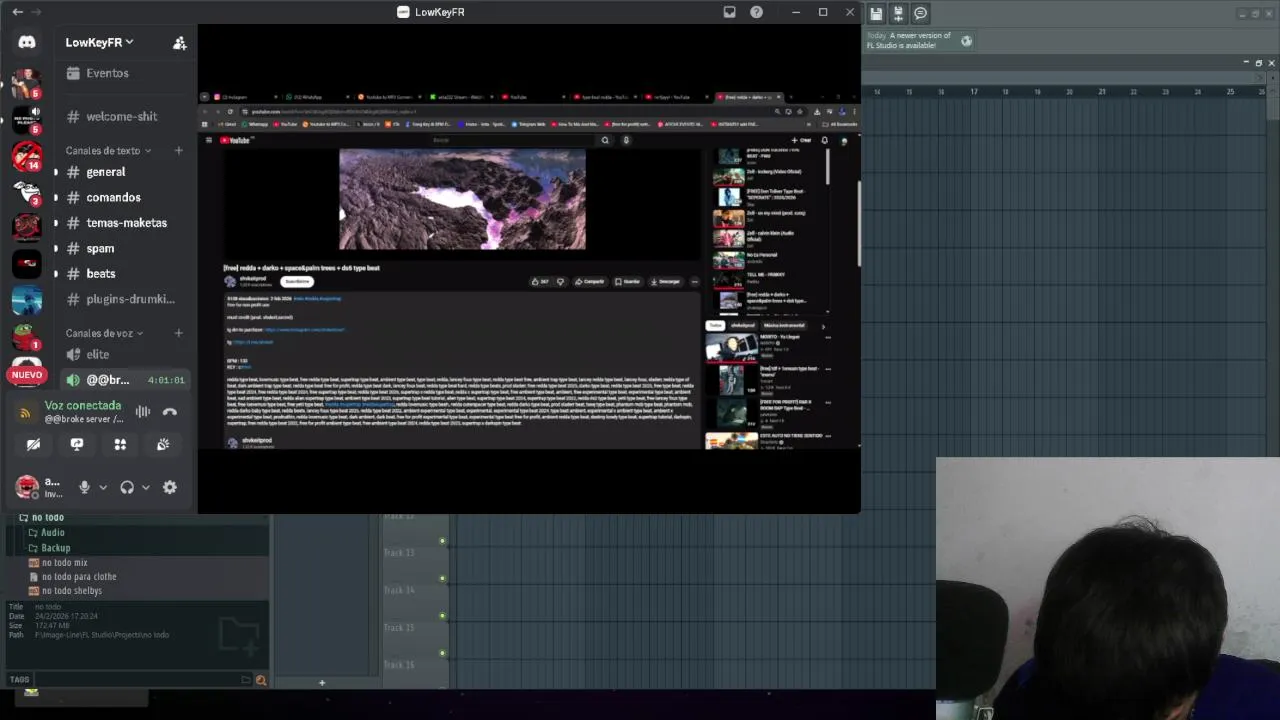Share your screen in Discord voice panel
The width and height of the screenshot is (1280, 720).
click(x=77, y=445)
